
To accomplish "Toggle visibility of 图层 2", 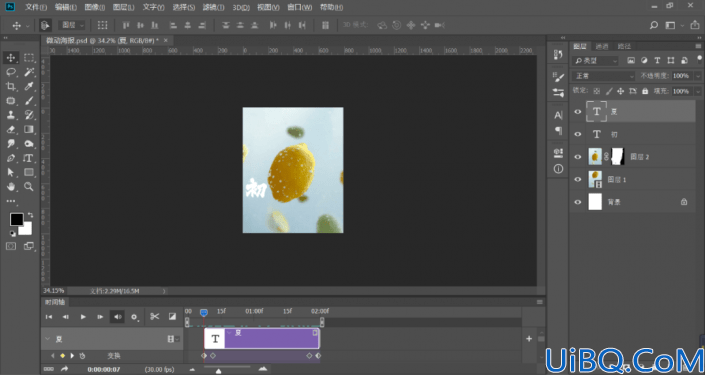I will click(x=578, y=156).
